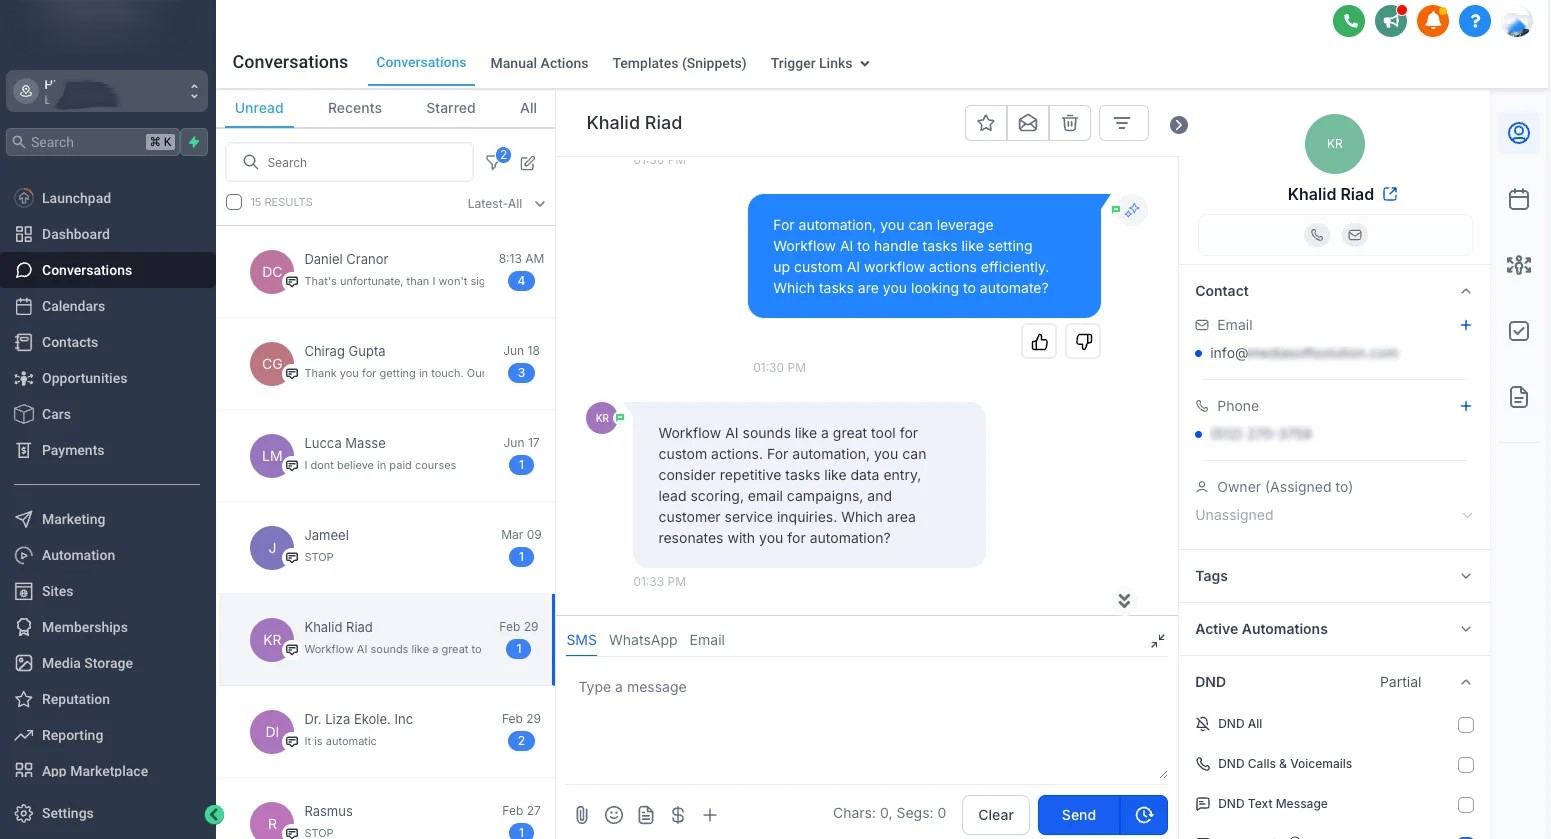Compose new message with pencil icon

point(528,162)
